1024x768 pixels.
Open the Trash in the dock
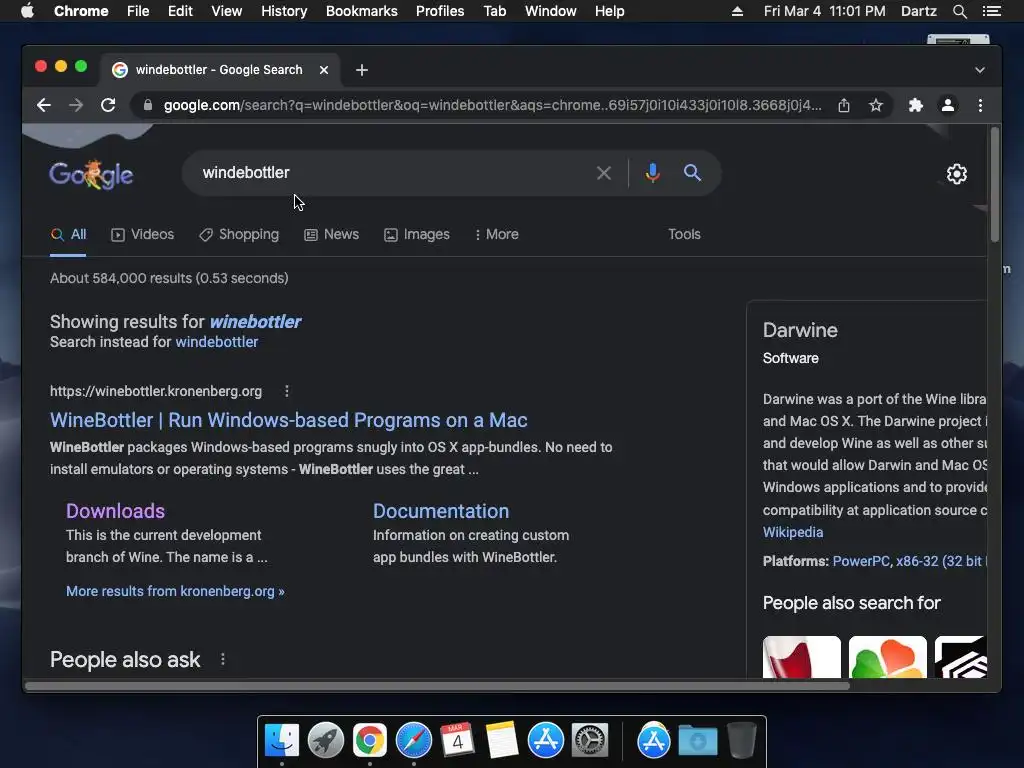(x=741, y=741)
